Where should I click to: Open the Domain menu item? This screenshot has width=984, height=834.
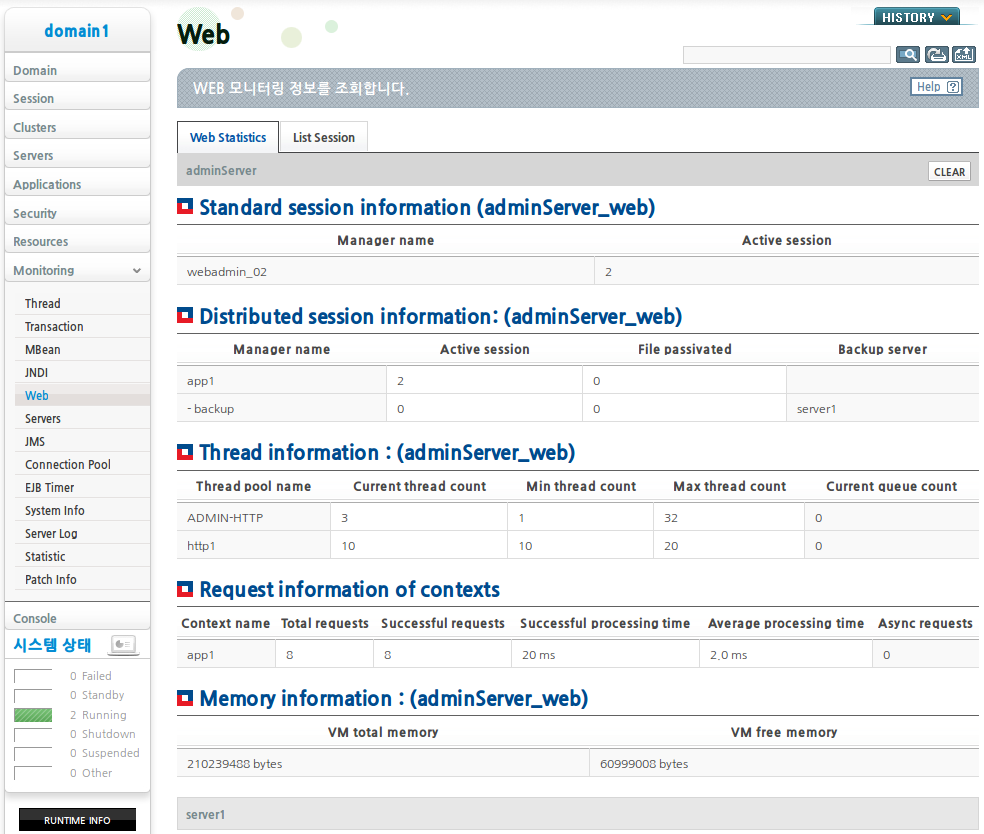[x=77, y=70]
